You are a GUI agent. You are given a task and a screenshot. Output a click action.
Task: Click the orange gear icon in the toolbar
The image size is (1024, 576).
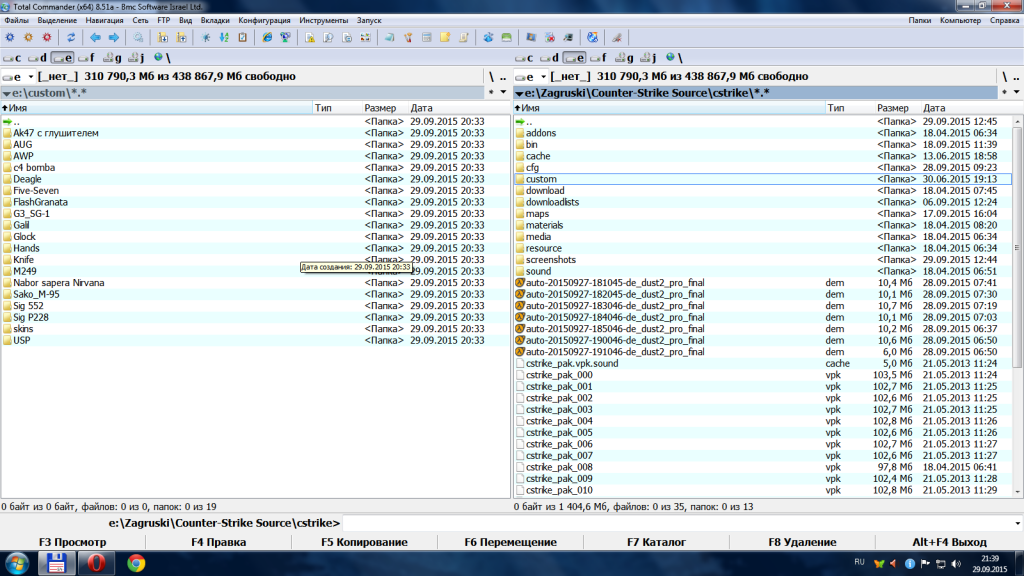click(x=28, y=38)
